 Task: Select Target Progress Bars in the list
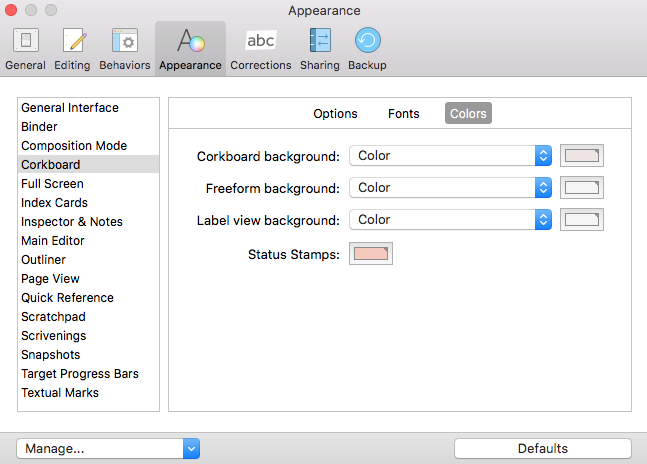pyautogui.click(x=88, y=373)
